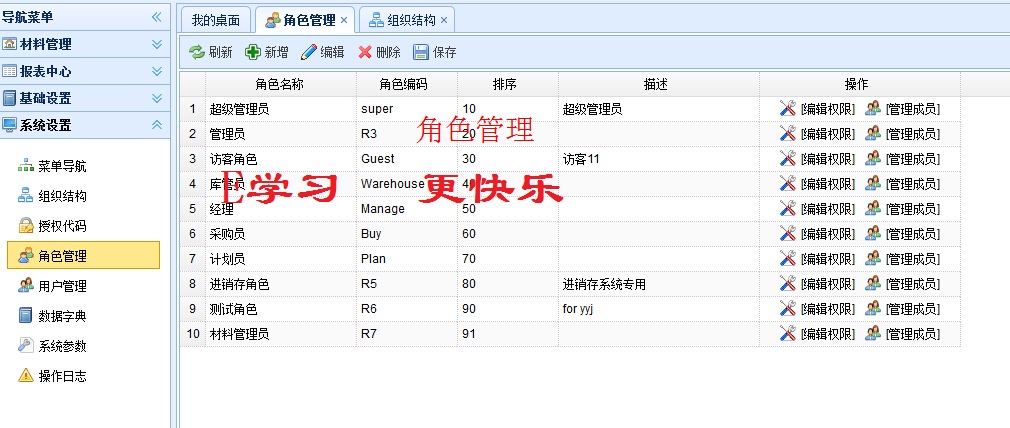
Task: Open 数据字典 from the system settings menu
Action: (62, 316)
